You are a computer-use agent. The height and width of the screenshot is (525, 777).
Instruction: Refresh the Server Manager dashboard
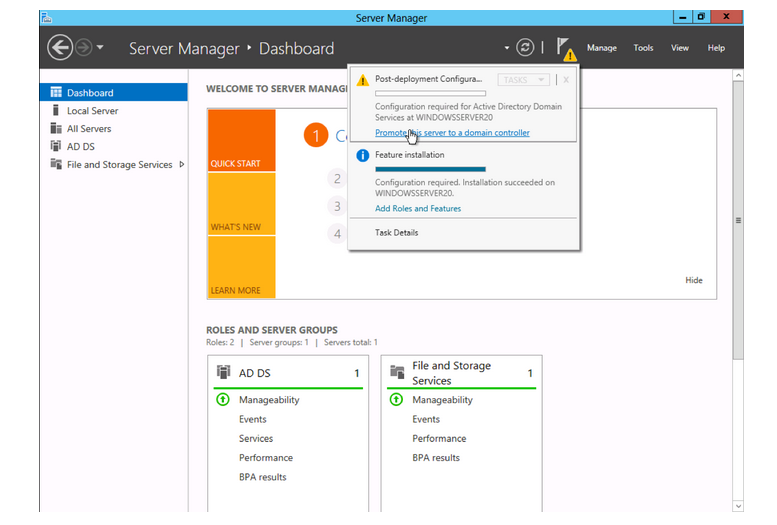pyautogui.click(x=525, y=47)
